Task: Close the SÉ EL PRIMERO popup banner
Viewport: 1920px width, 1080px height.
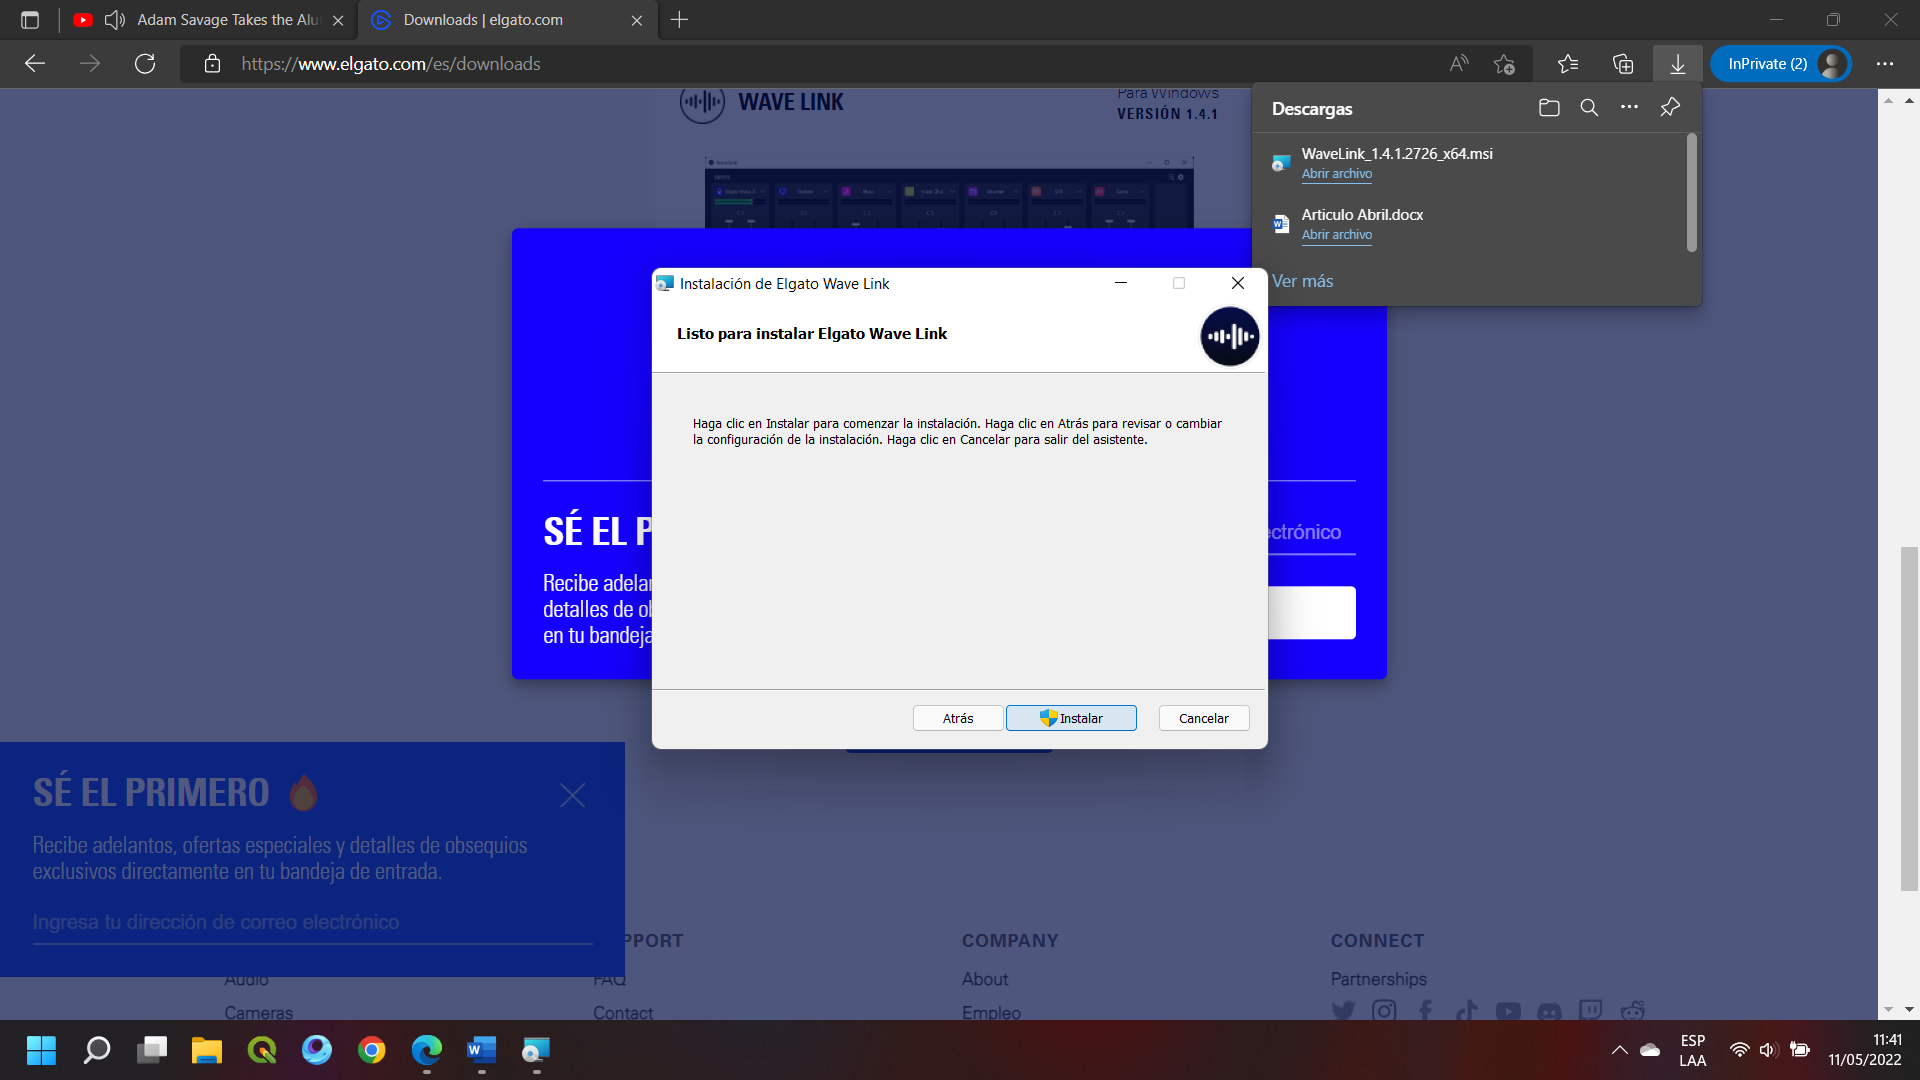Action: (x=572, y=795)
